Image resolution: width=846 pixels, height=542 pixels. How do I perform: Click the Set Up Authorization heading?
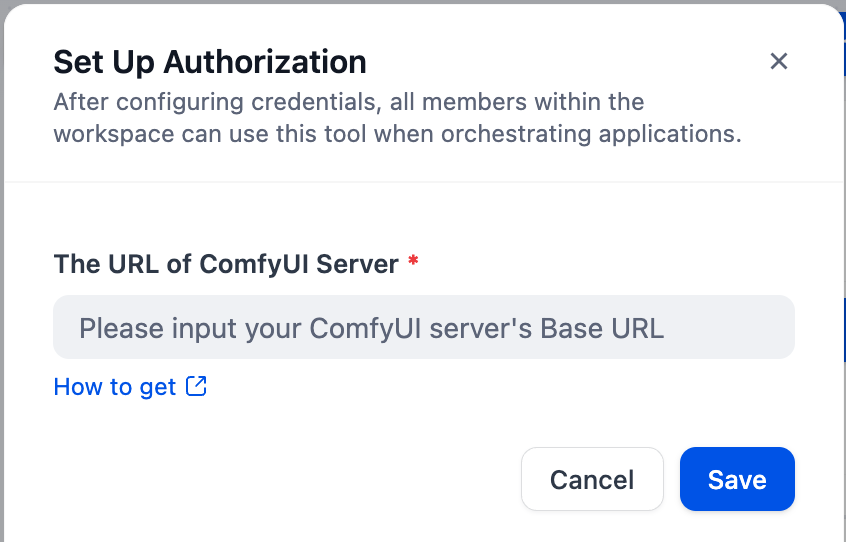(210, 62)
